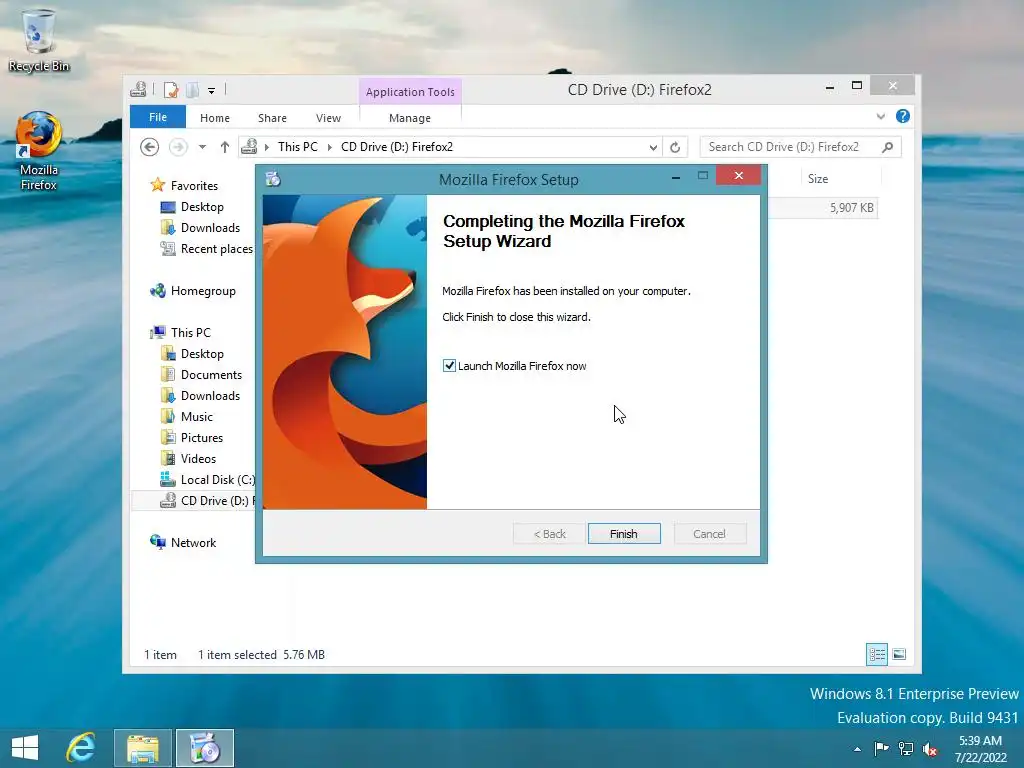Go up one folder level
The width and height of the screenshot is (1024, 768).
point(225,147)
